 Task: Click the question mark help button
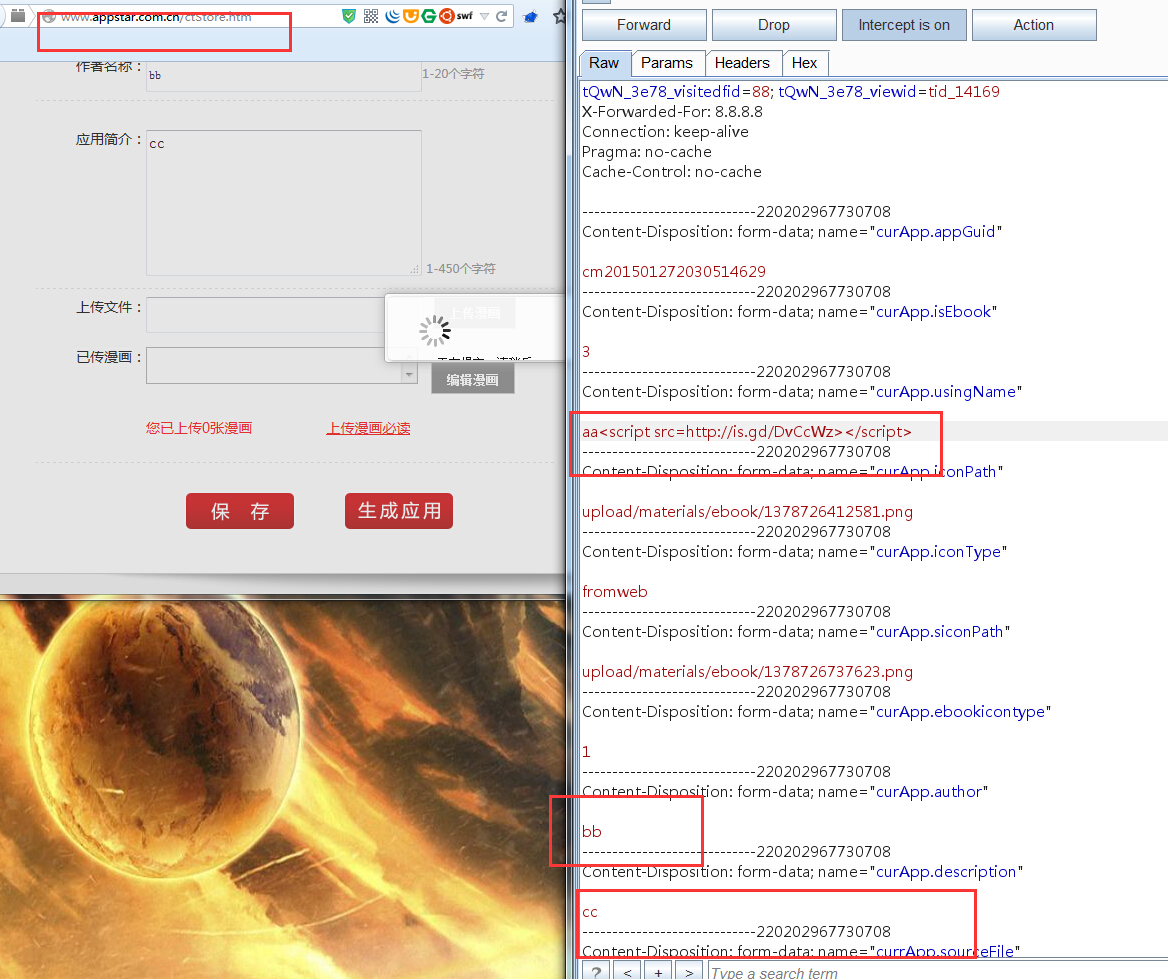click(596, 972)
